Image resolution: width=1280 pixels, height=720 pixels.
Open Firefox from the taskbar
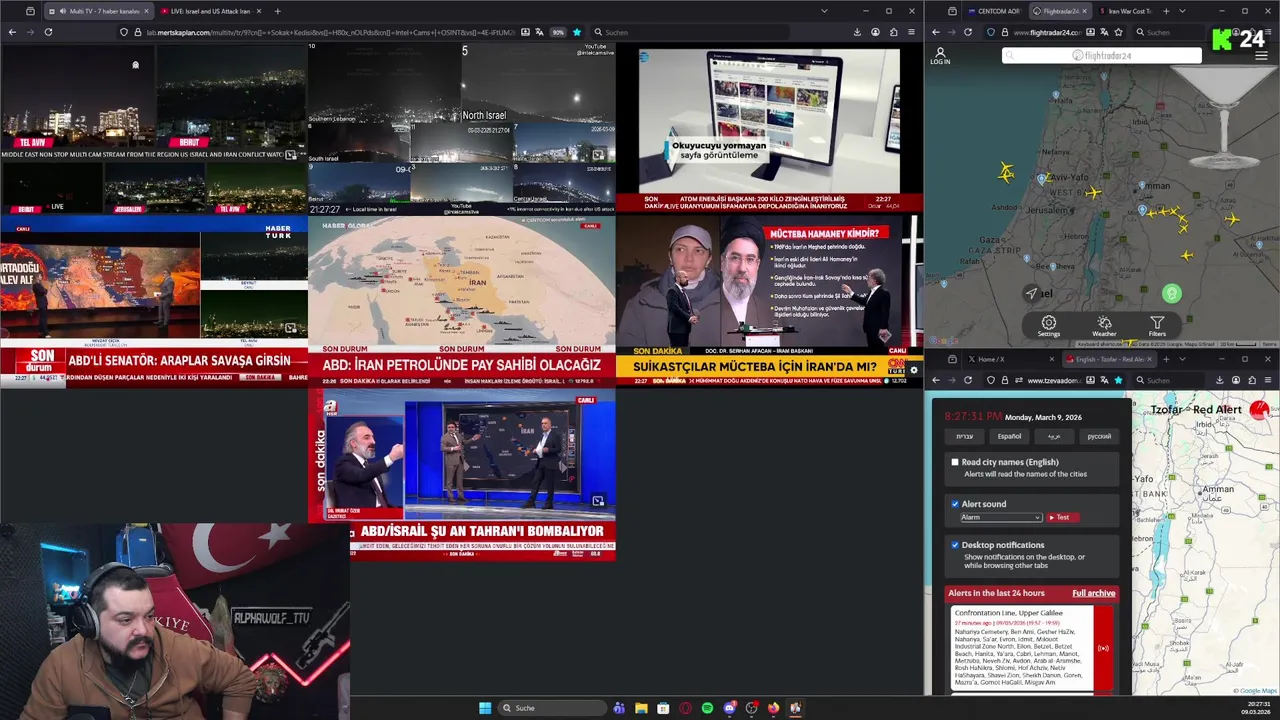(773, 708)
